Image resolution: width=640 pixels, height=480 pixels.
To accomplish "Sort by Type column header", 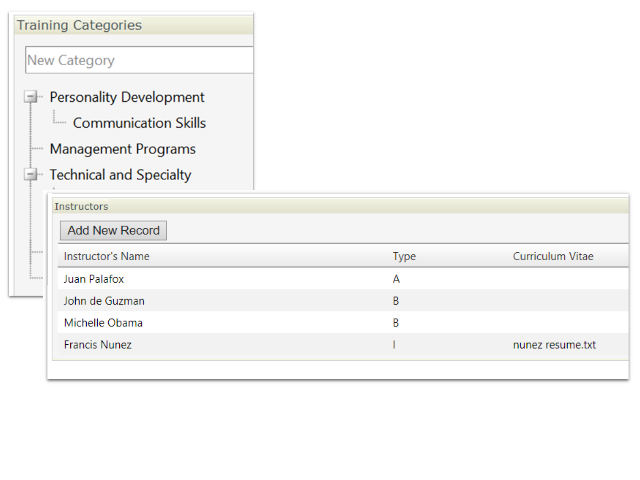I will 404,256.
